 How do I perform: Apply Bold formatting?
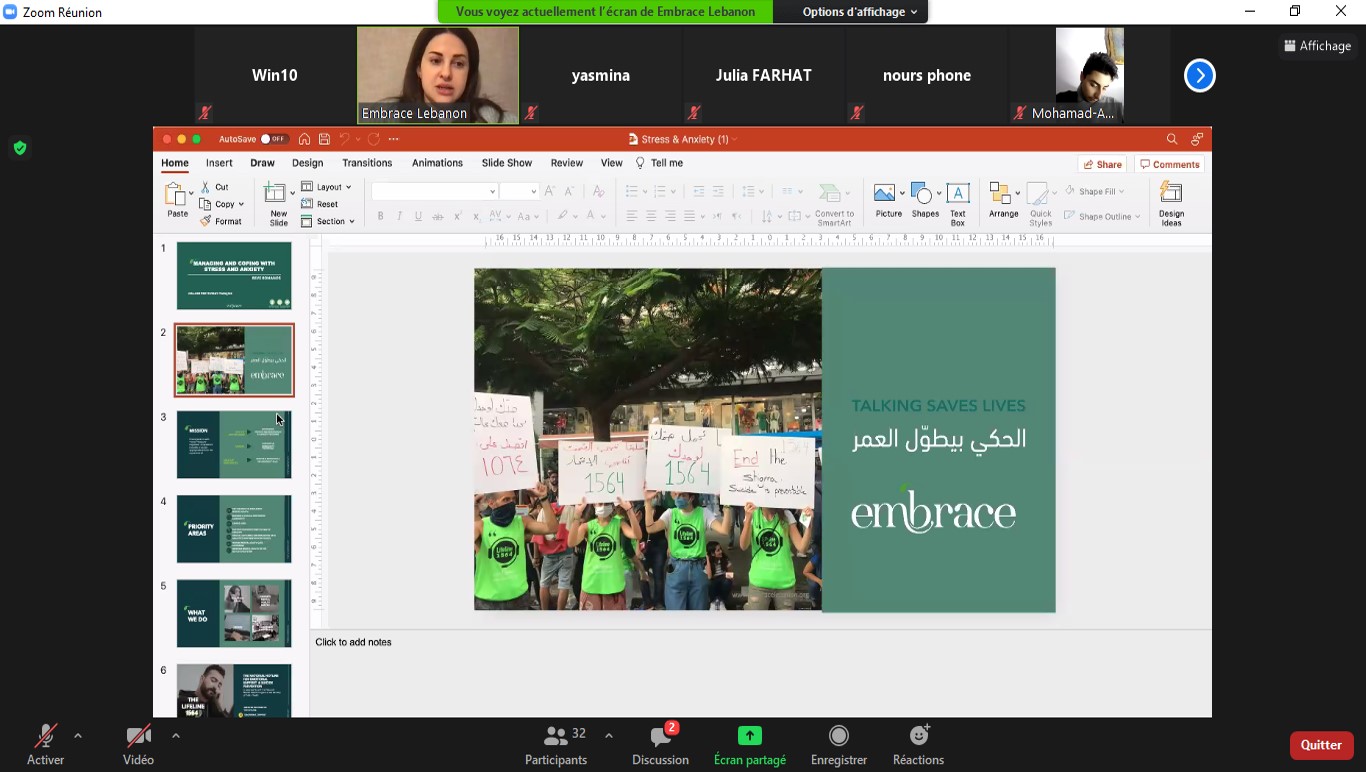coord(380,216)
